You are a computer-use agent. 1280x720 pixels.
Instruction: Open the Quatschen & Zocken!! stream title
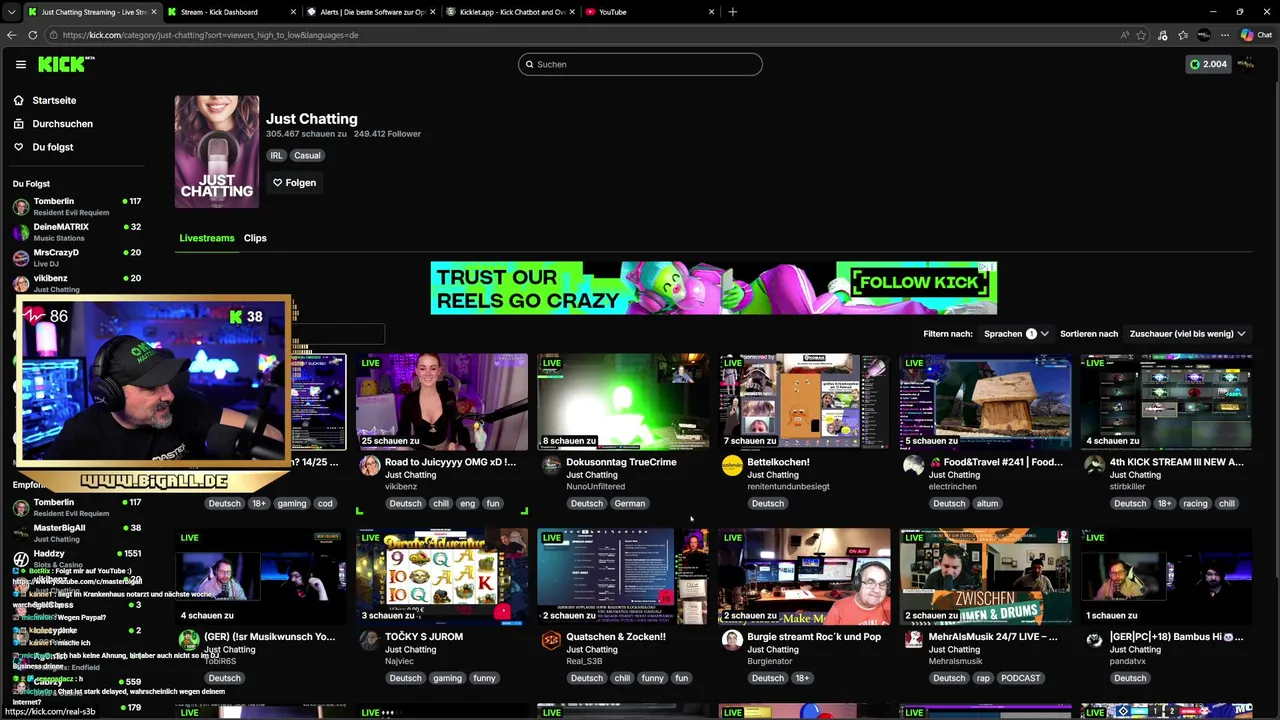click(616, 637)
